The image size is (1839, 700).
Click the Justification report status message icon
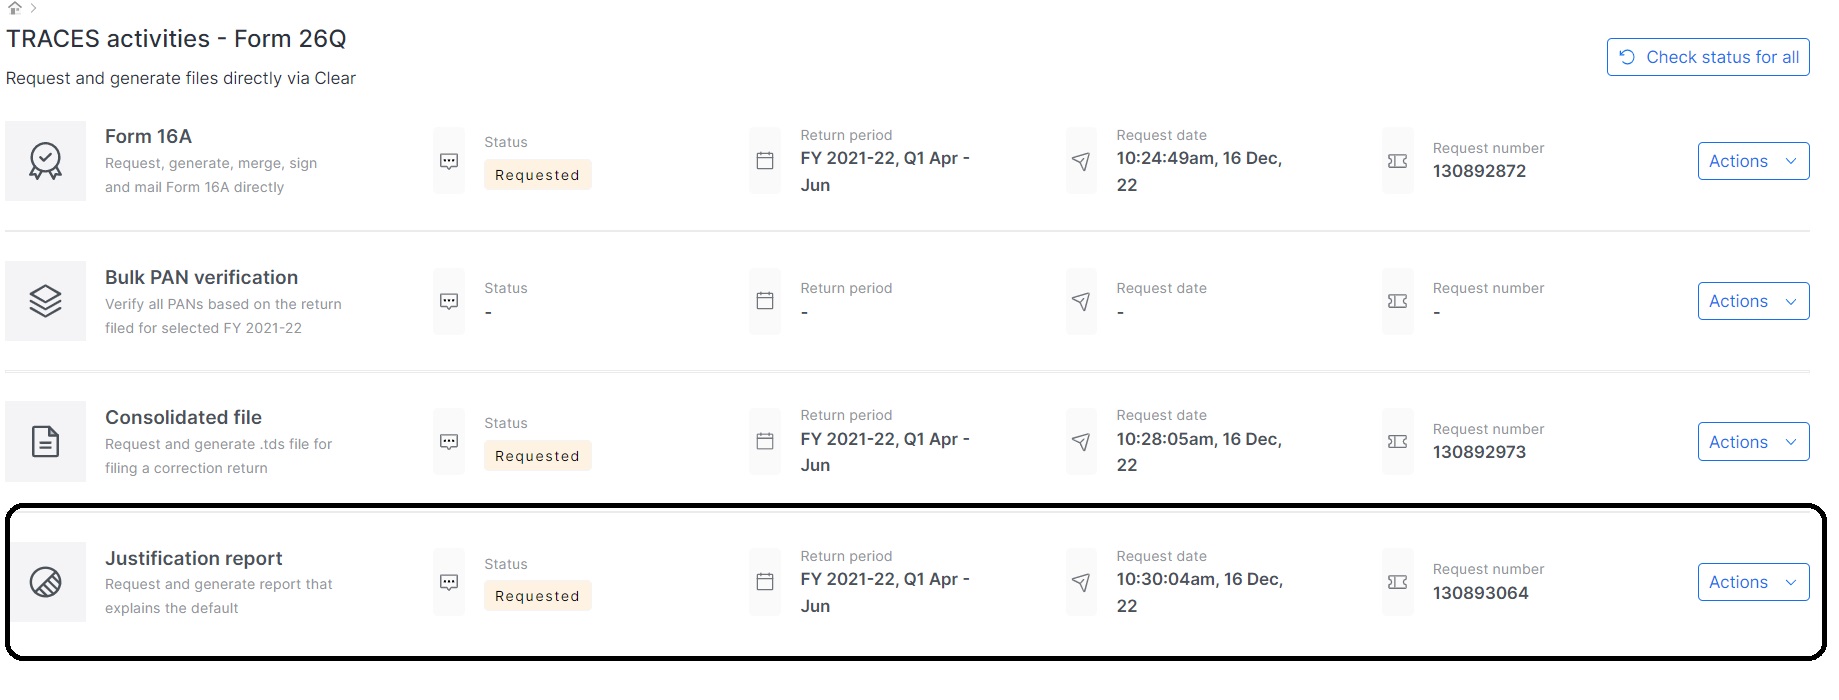coord(449,582)
